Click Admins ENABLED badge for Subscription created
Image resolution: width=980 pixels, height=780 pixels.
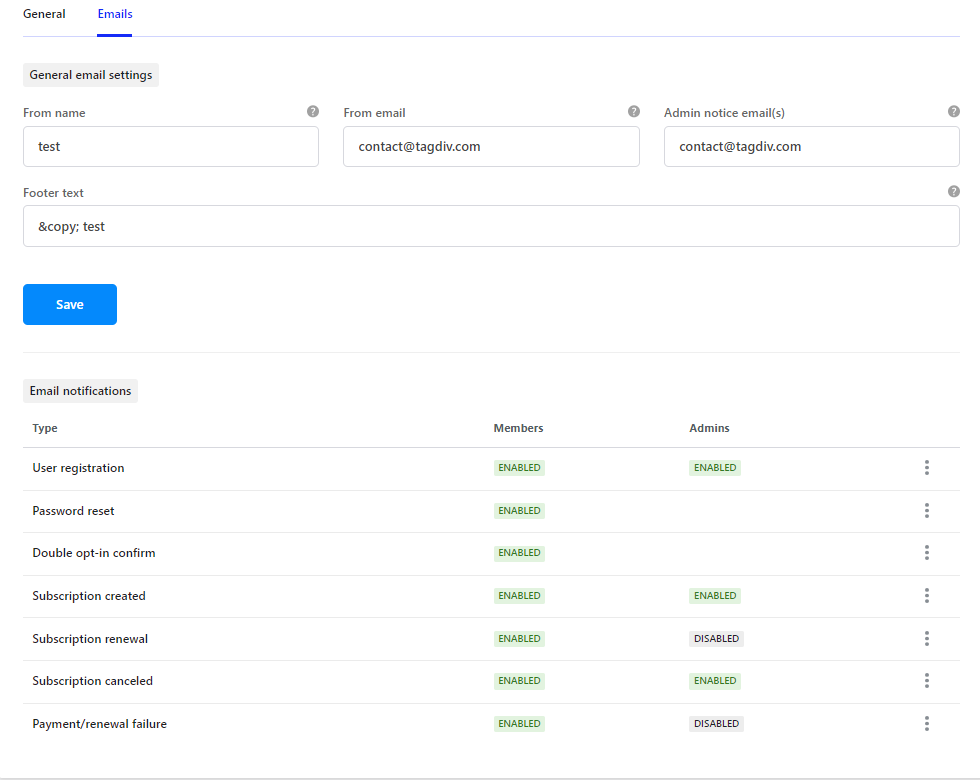pos(715,596)
